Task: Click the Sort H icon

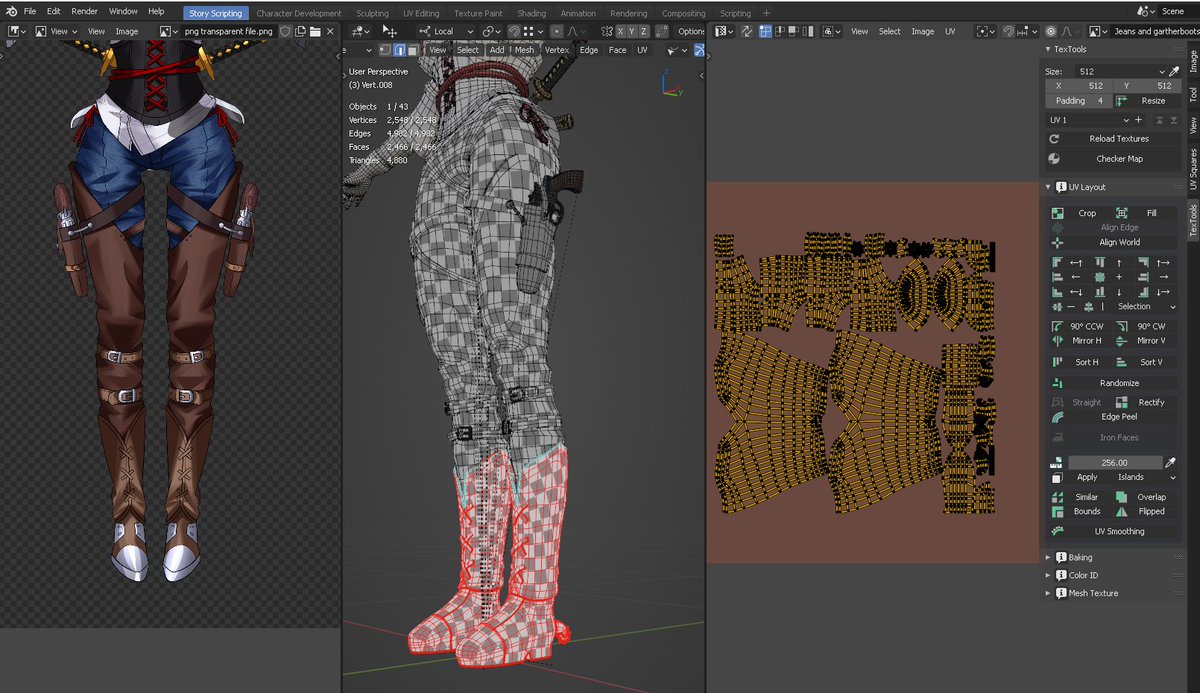Action: point(1058,362)
